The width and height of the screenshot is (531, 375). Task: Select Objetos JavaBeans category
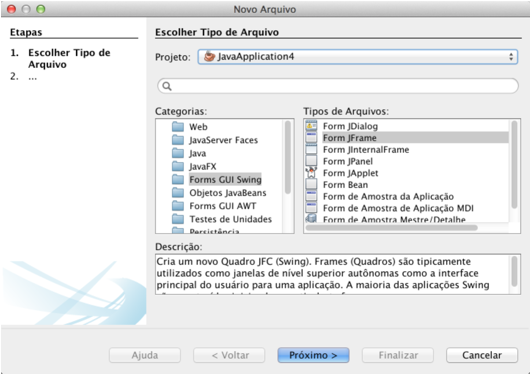pyautogui.click(x=228, y=193)
